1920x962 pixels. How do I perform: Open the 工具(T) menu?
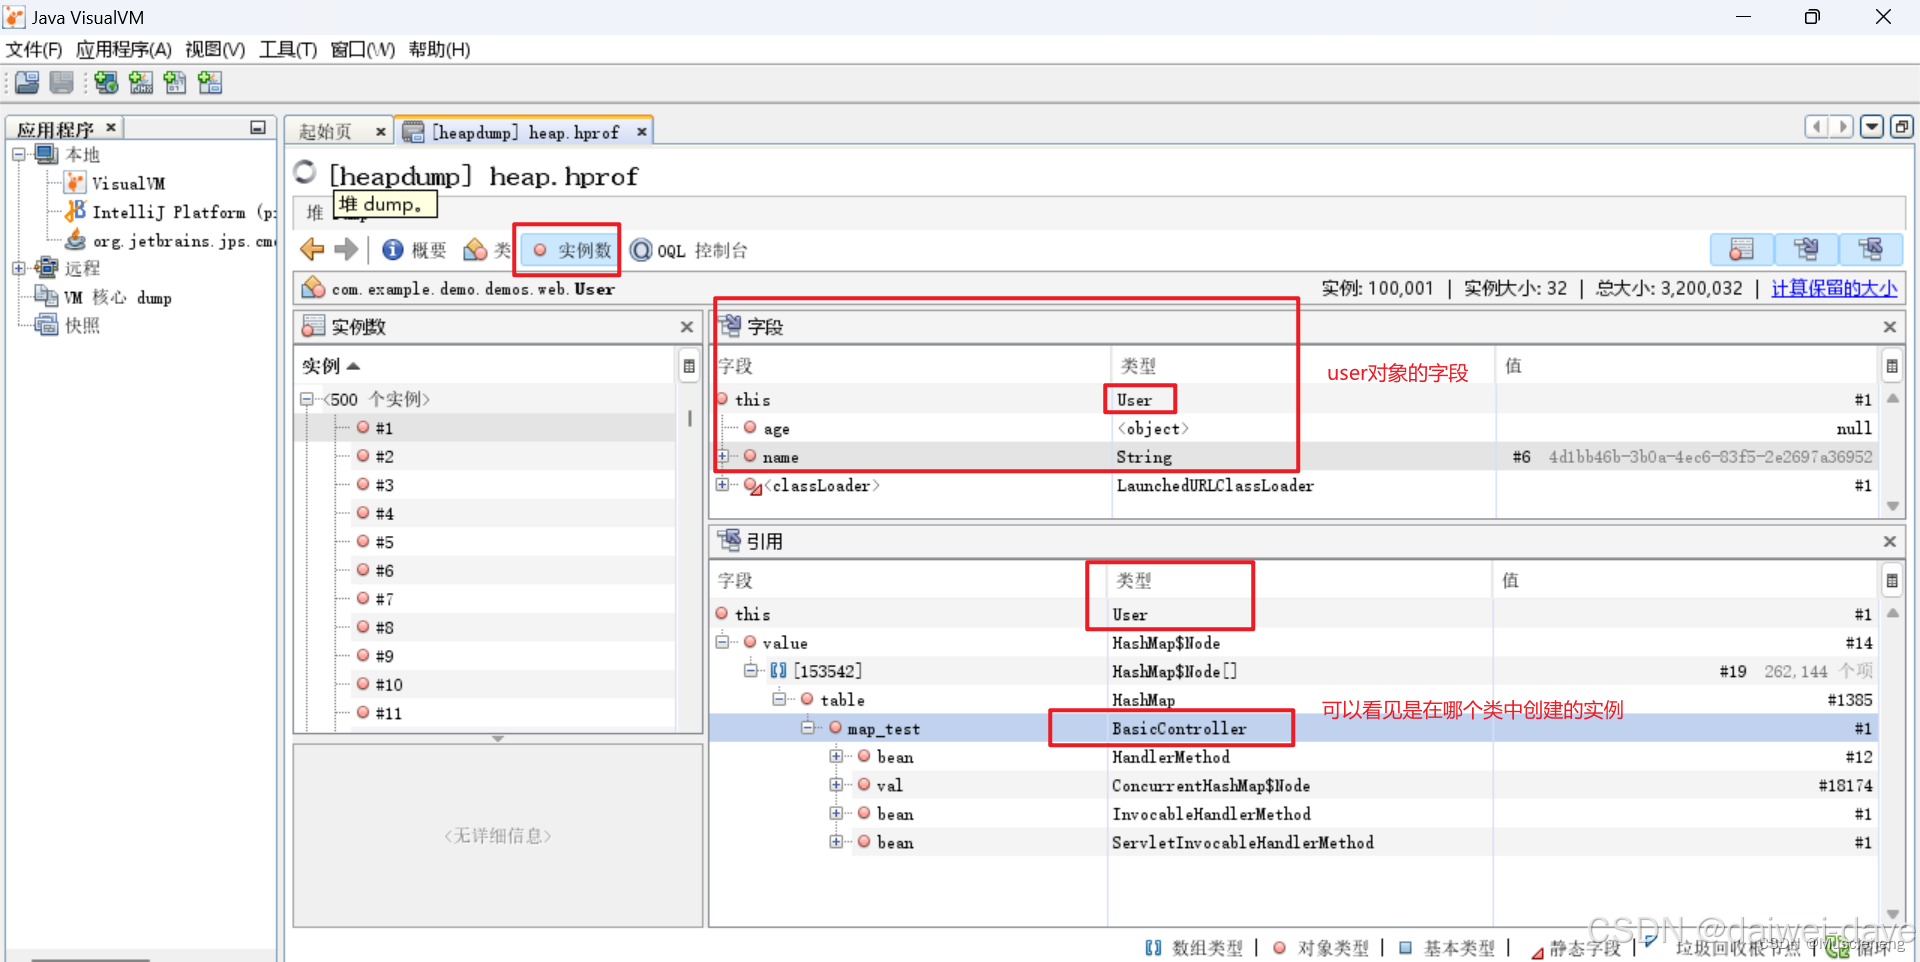click(288, 49)
